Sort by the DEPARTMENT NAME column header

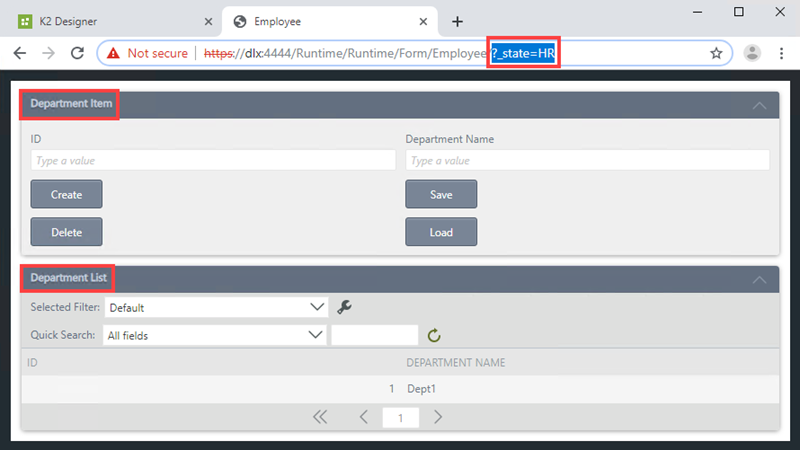tap(456, 363)
